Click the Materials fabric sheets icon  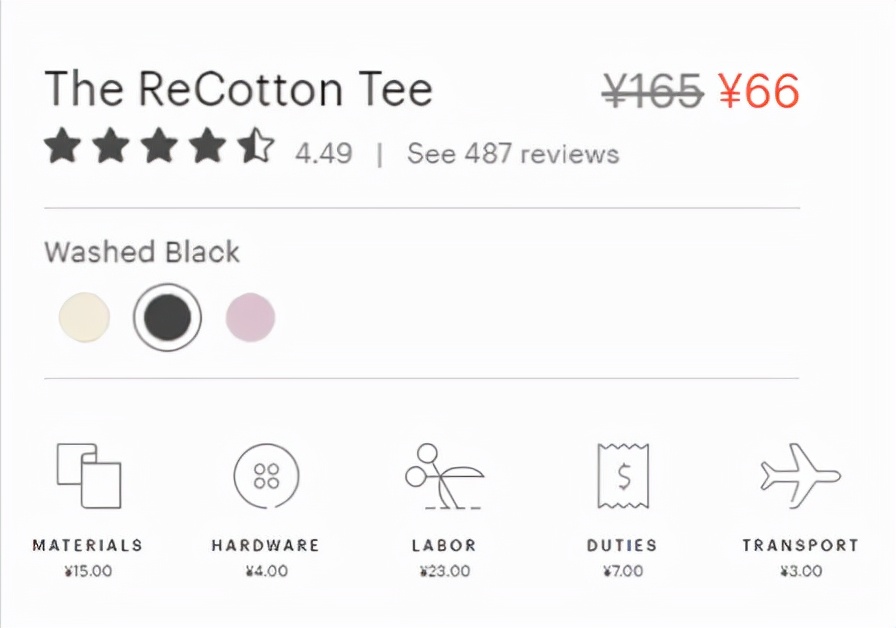[x=88, y=474]
